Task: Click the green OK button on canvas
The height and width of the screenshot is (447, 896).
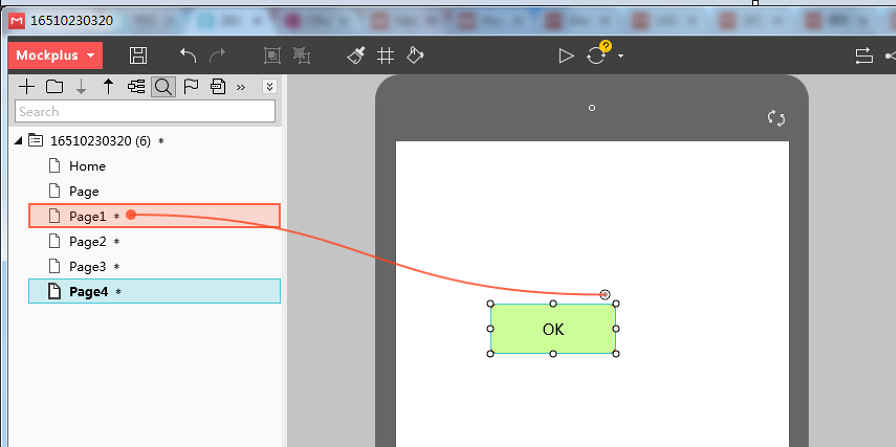Action: (553, 329)
